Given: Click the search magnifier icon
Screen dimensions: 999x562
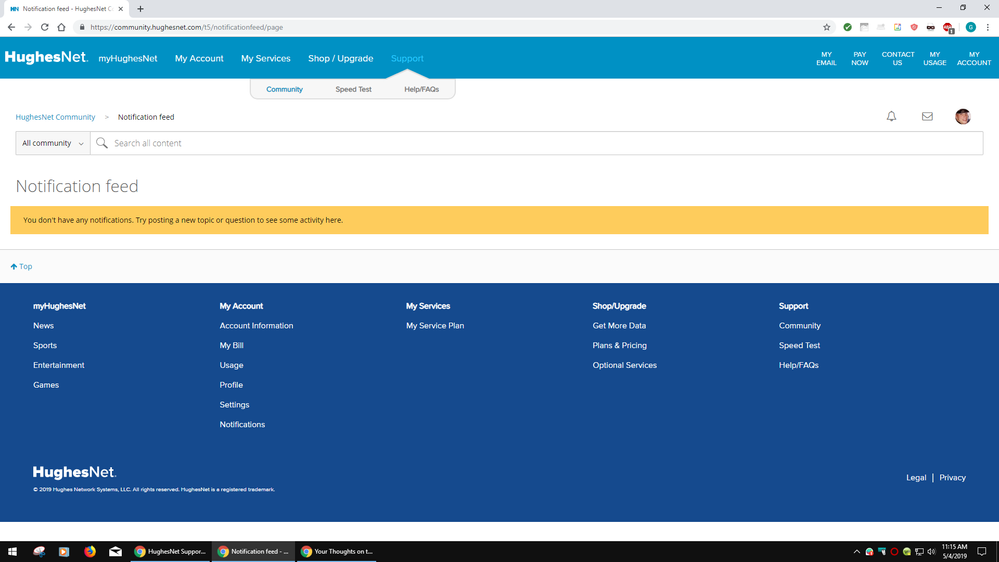Looking at the screenshot, I should (x=102, y=143).
